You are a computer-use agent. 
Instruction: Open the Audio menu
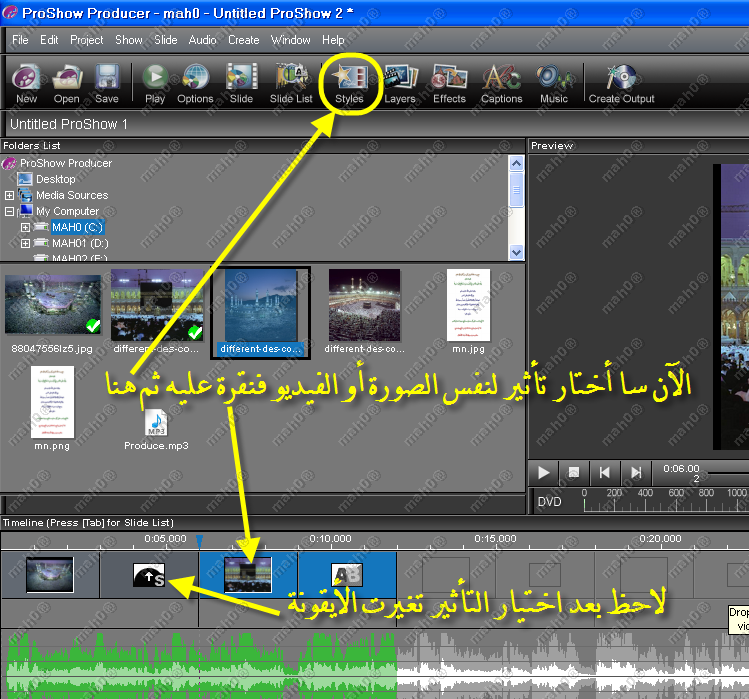[x=202, y=40]
